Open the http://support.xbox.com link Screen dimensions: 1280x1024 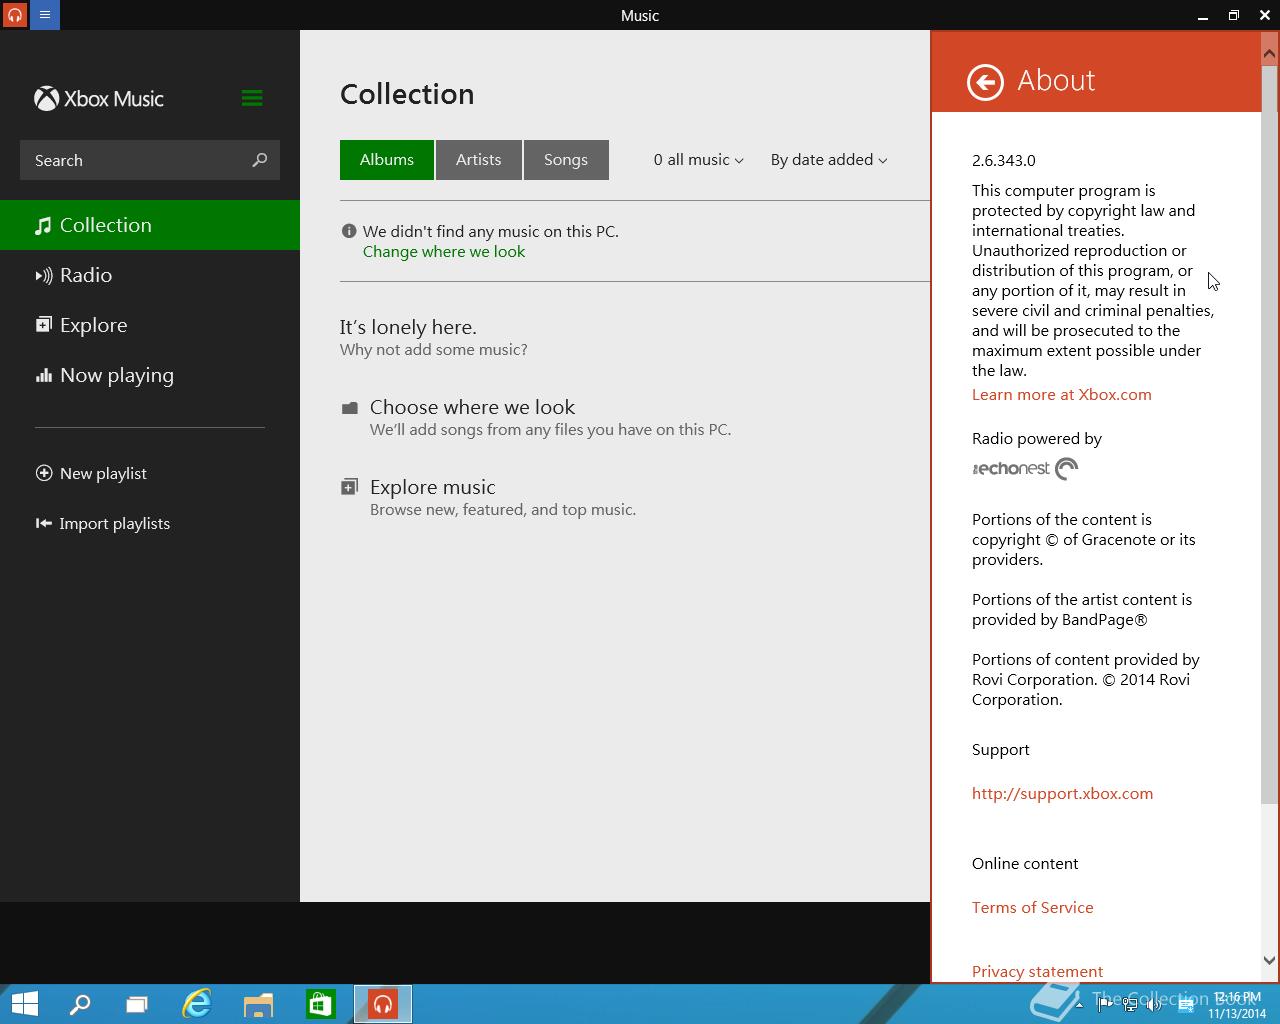(x=1062, y=793)
